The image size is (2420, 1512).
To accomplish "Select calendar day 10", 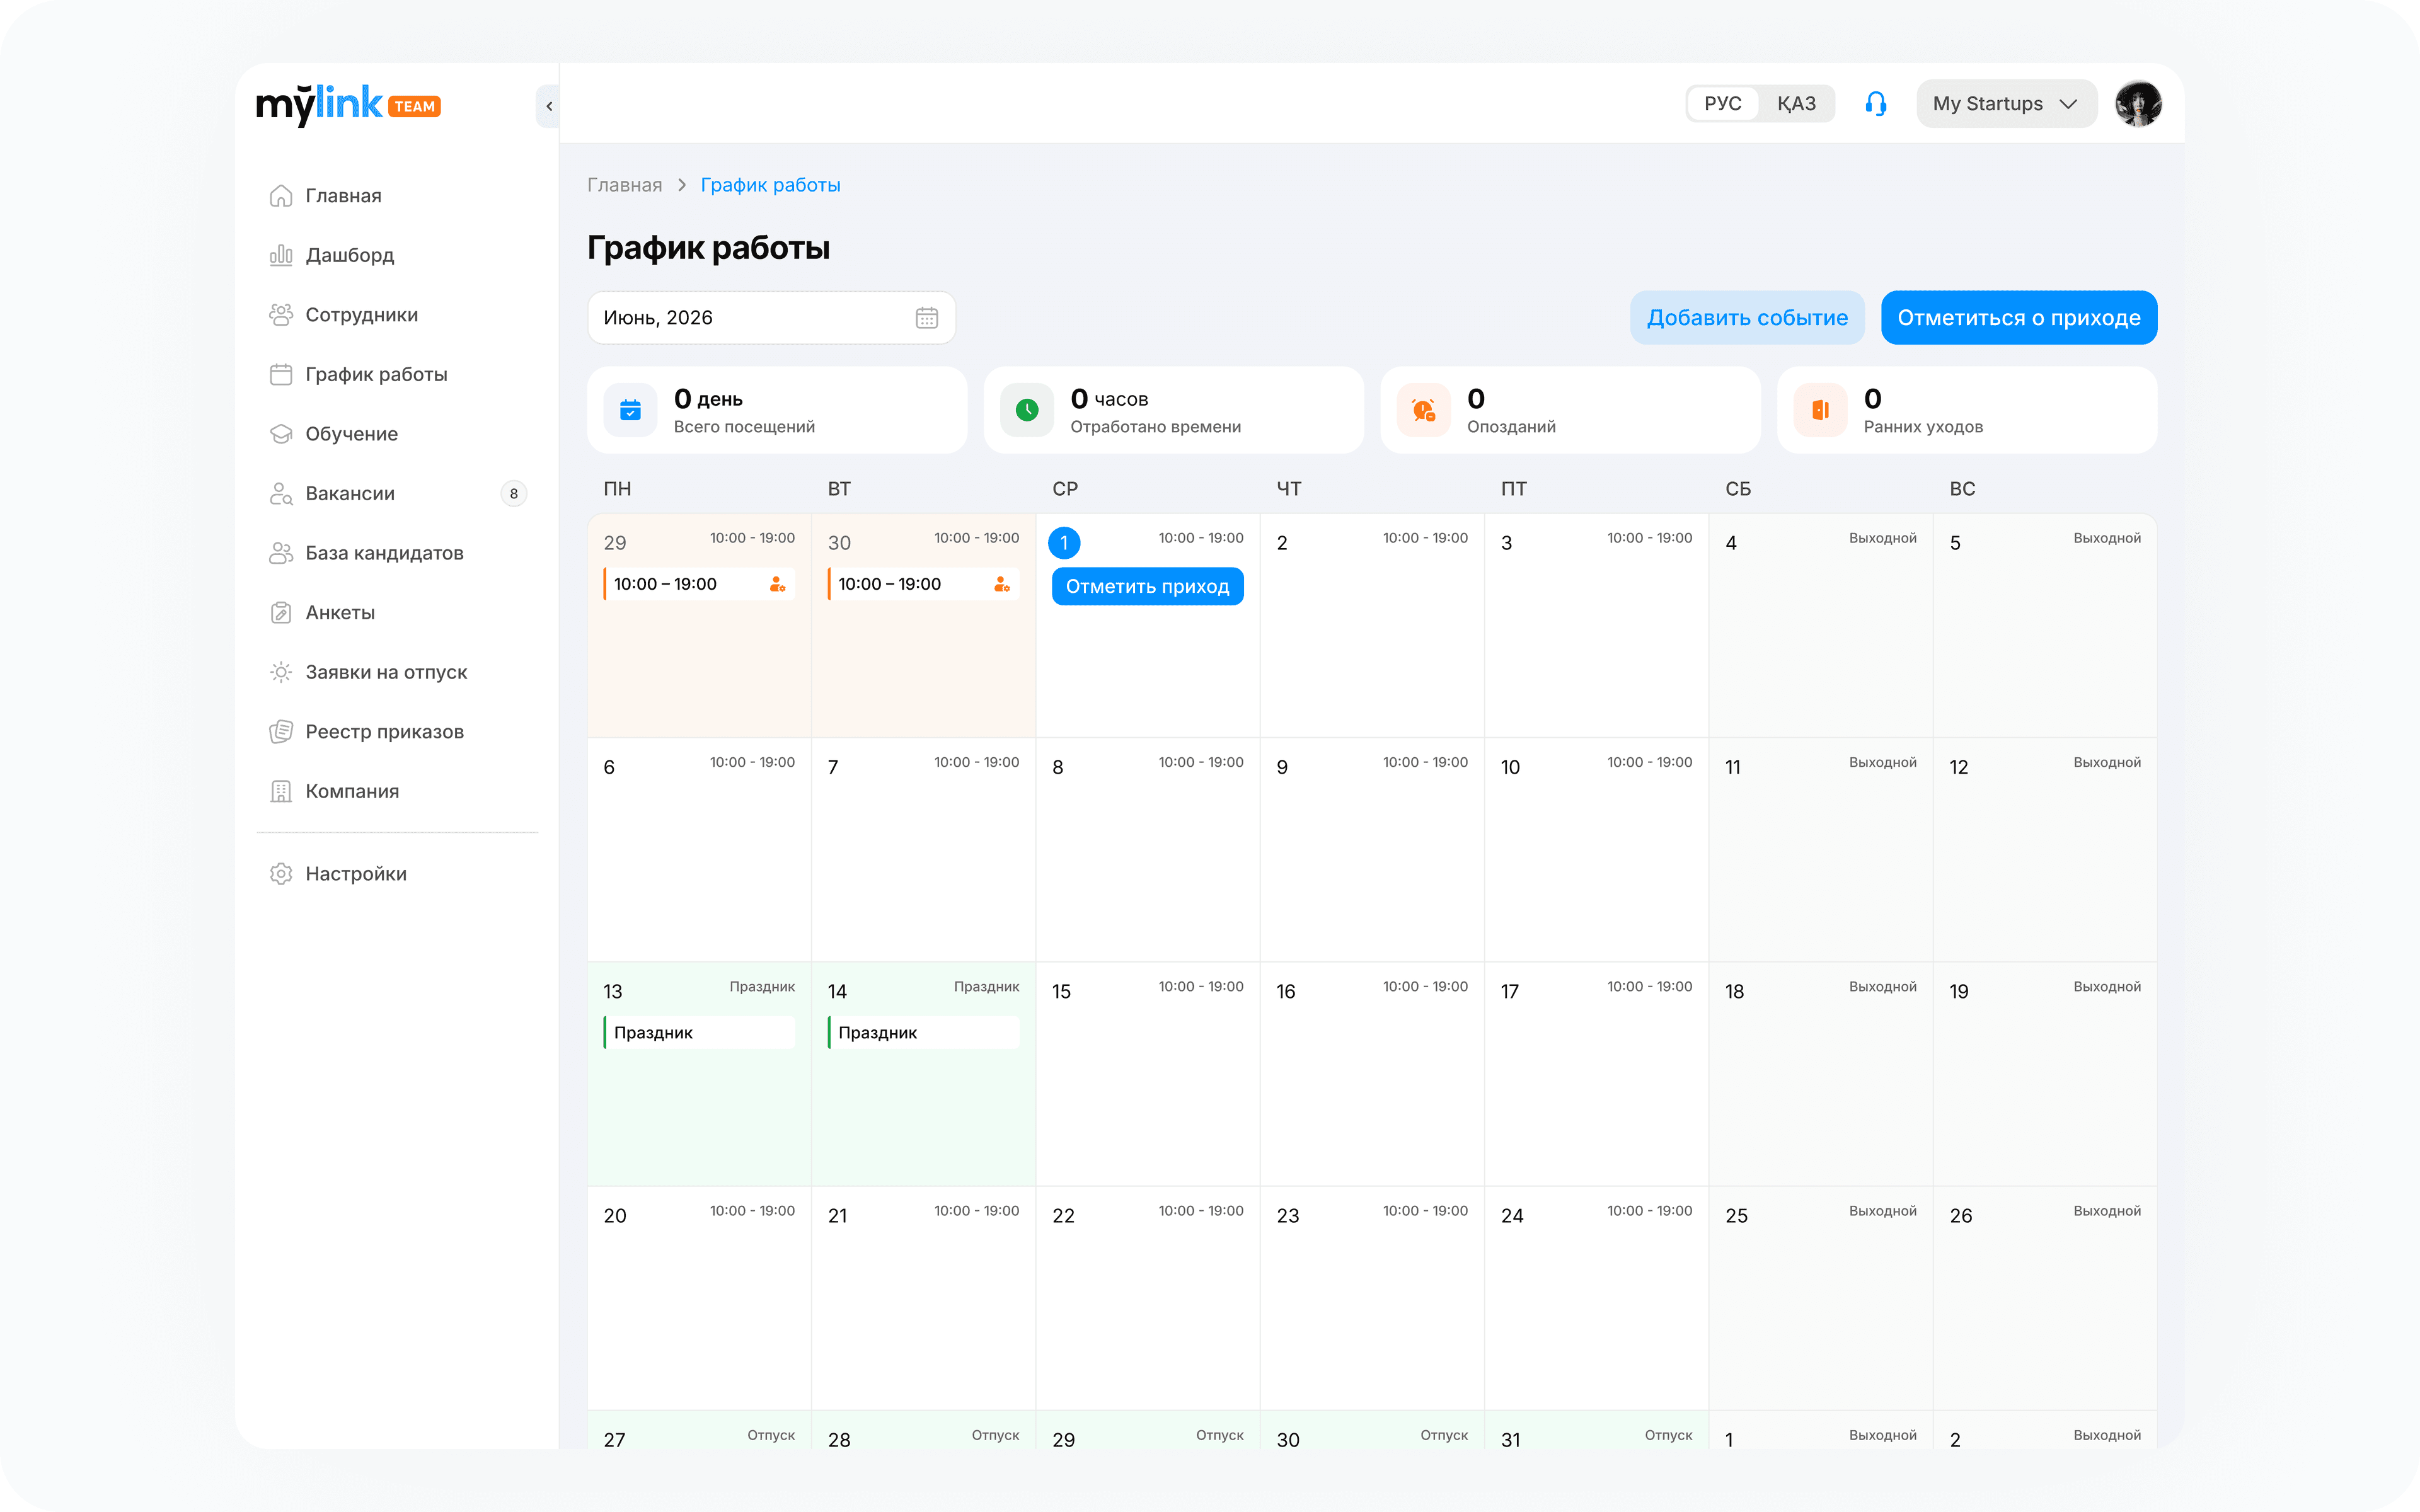I will pos(1597,850).
